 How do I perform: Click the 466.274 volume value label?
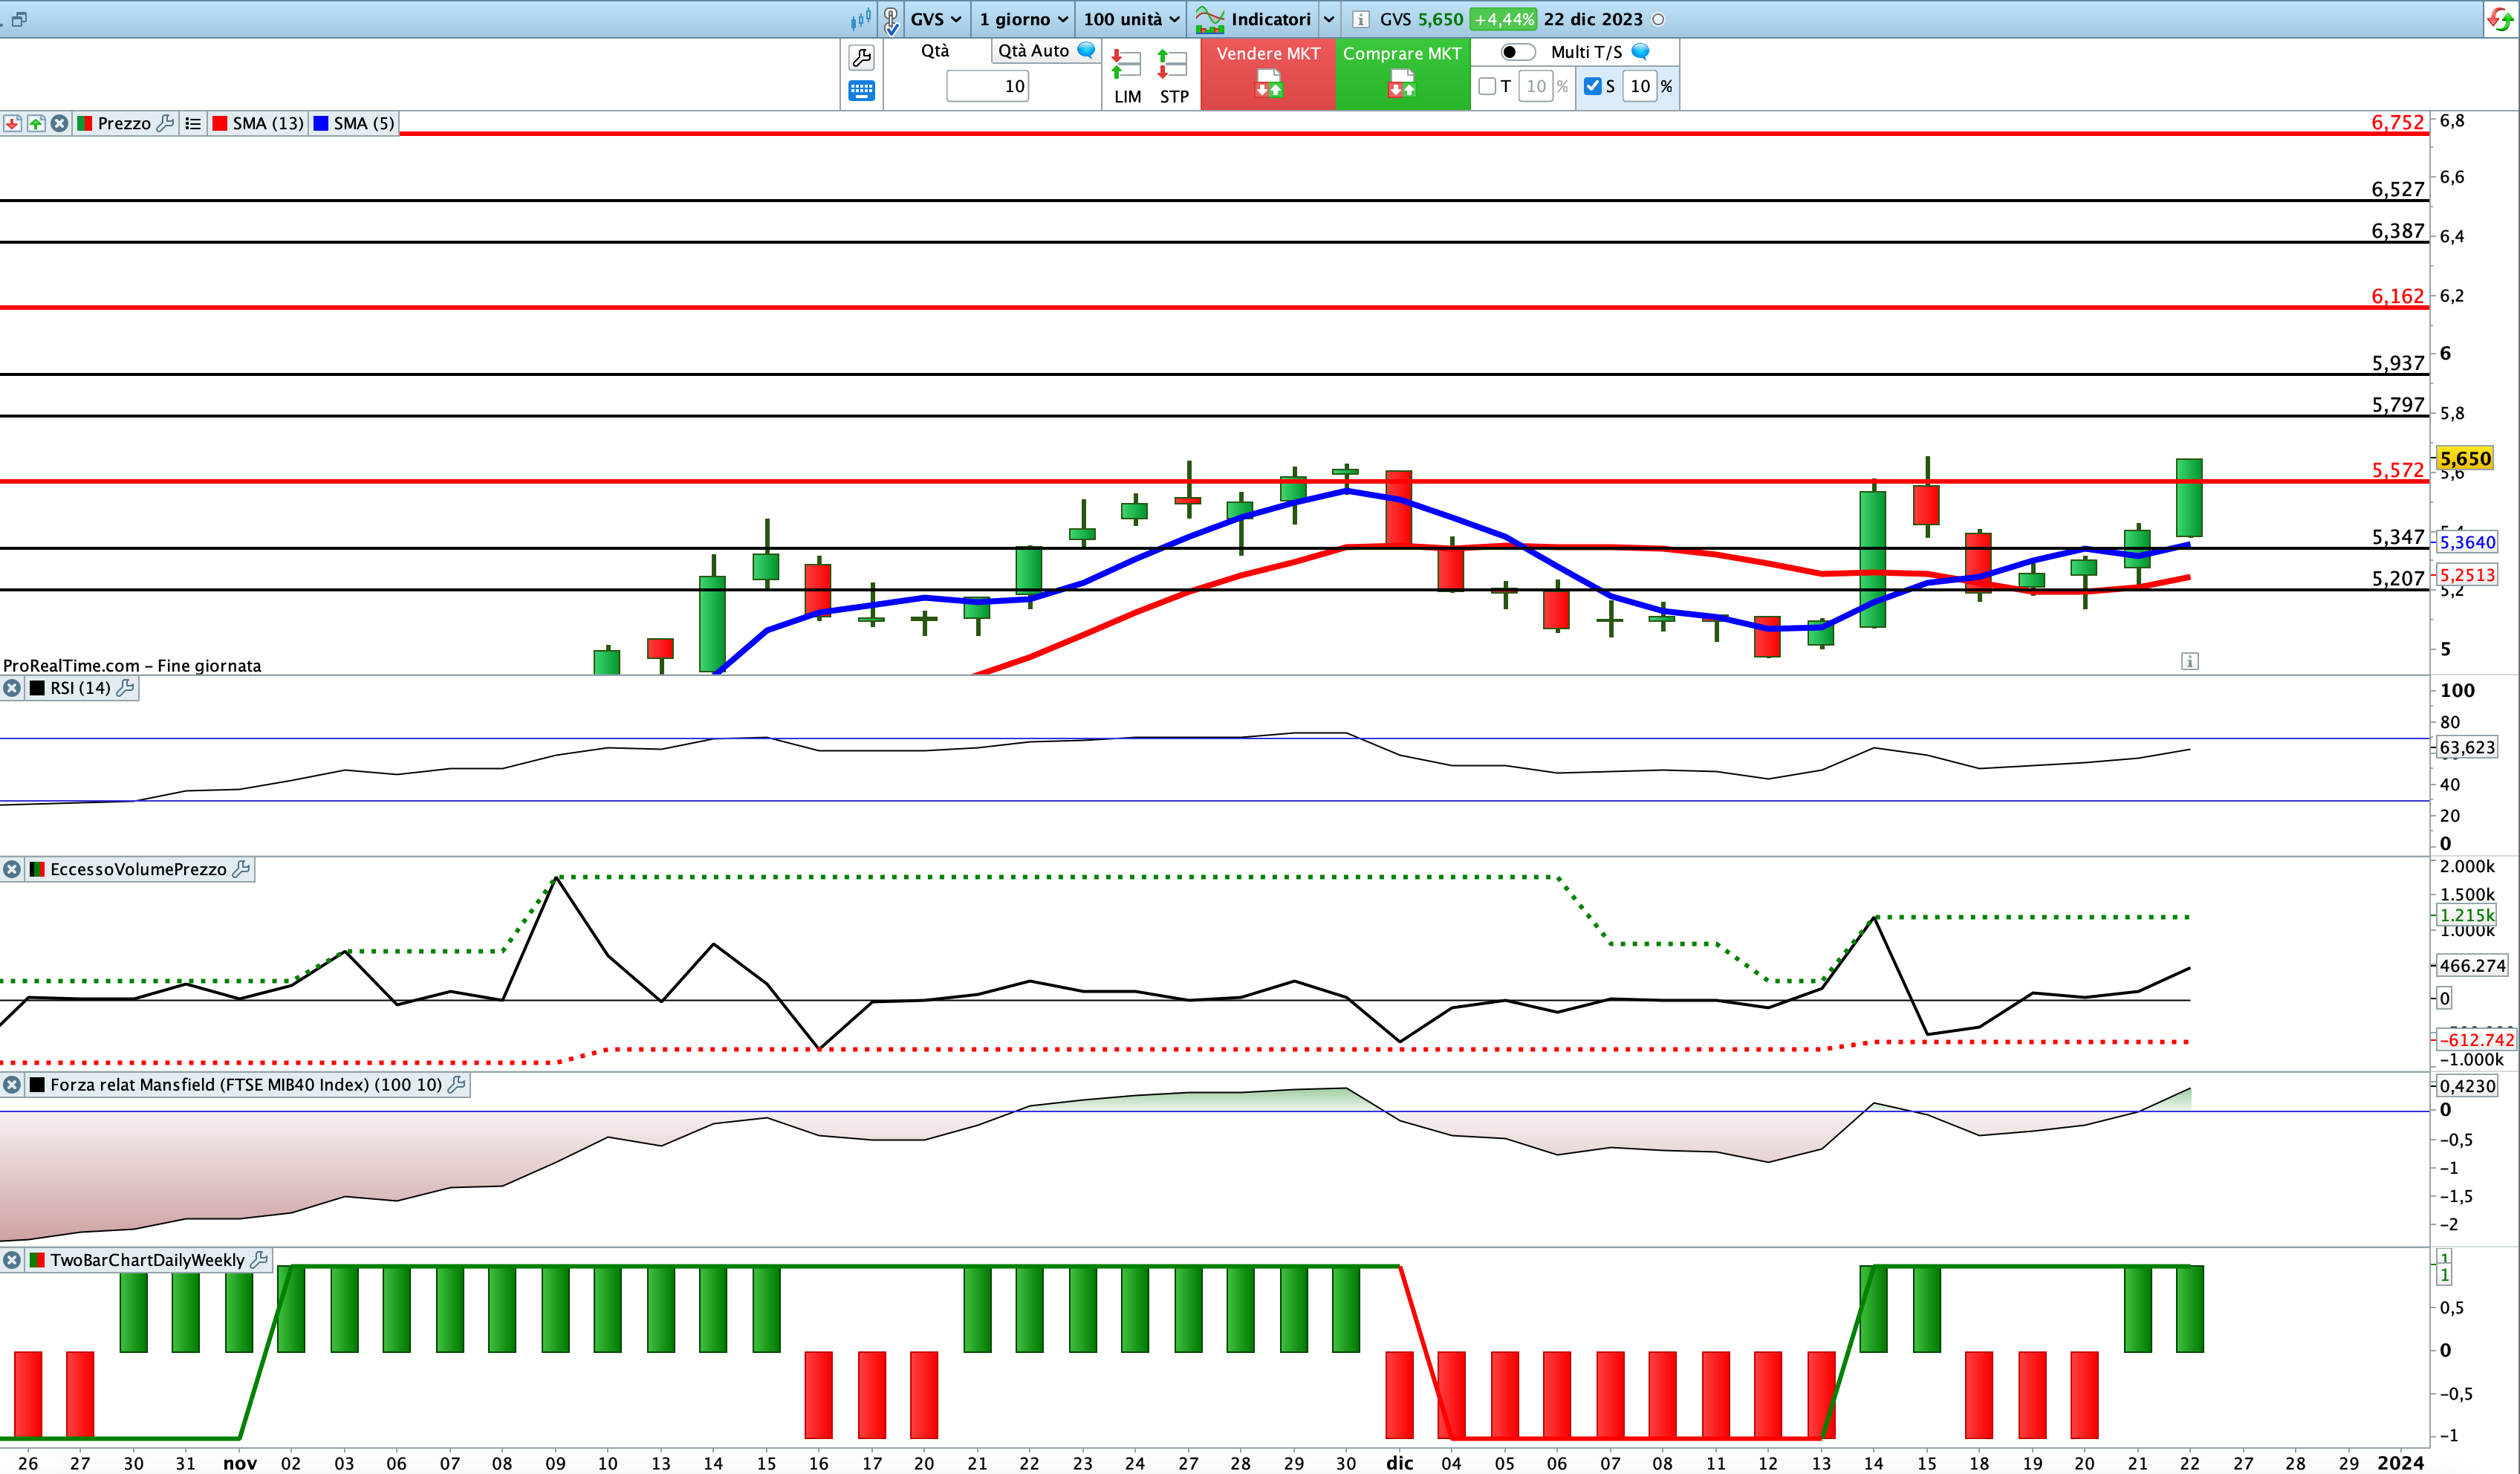click(2472, 965)
